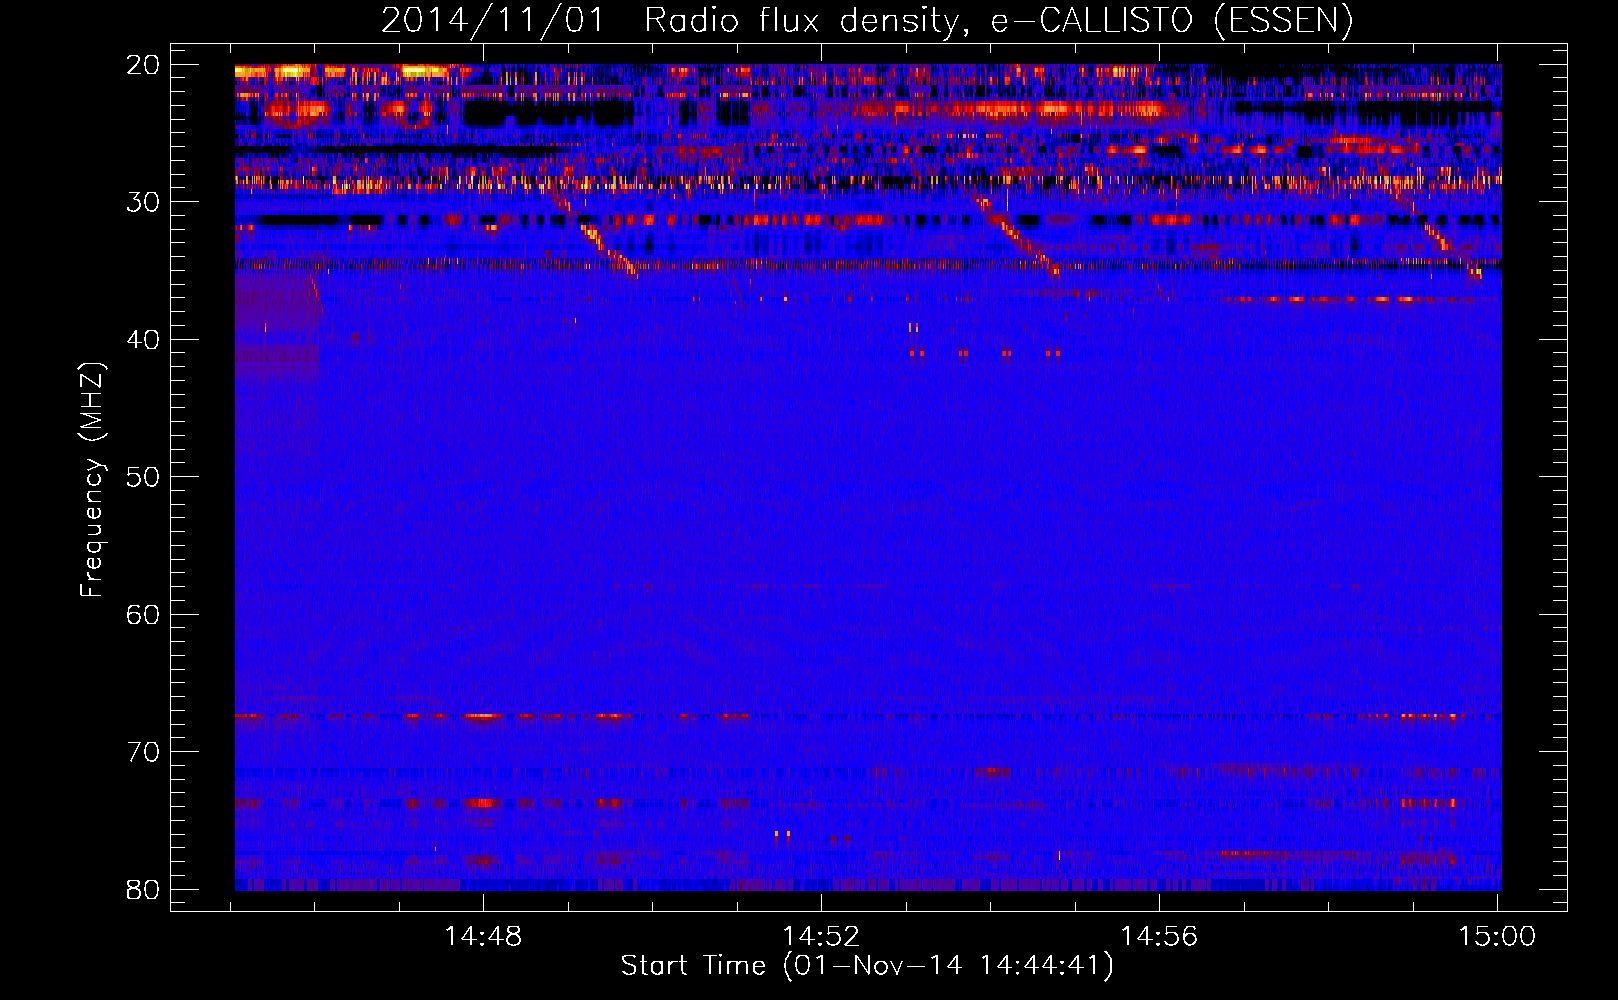Click the Start Time axis label
This screenshot has width=1618, height=1000.
point(867,966)
